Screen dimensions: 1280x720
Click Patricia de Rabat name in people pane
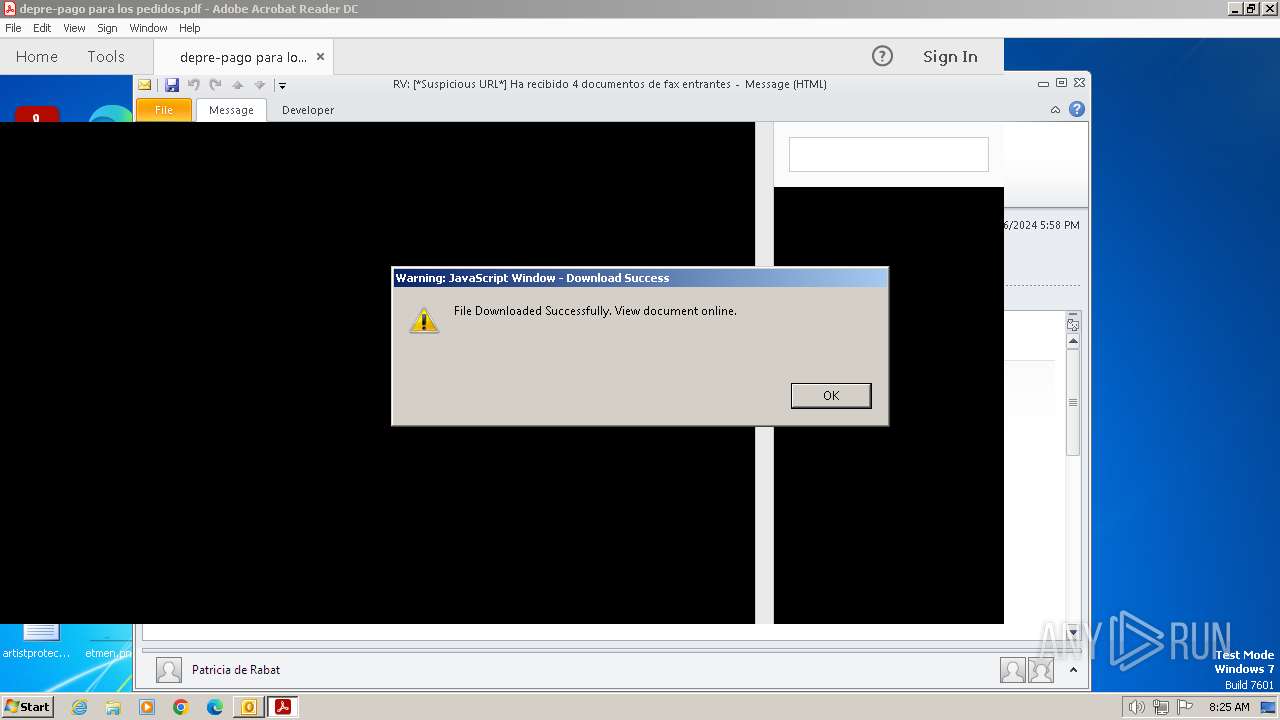pos(236,670)
